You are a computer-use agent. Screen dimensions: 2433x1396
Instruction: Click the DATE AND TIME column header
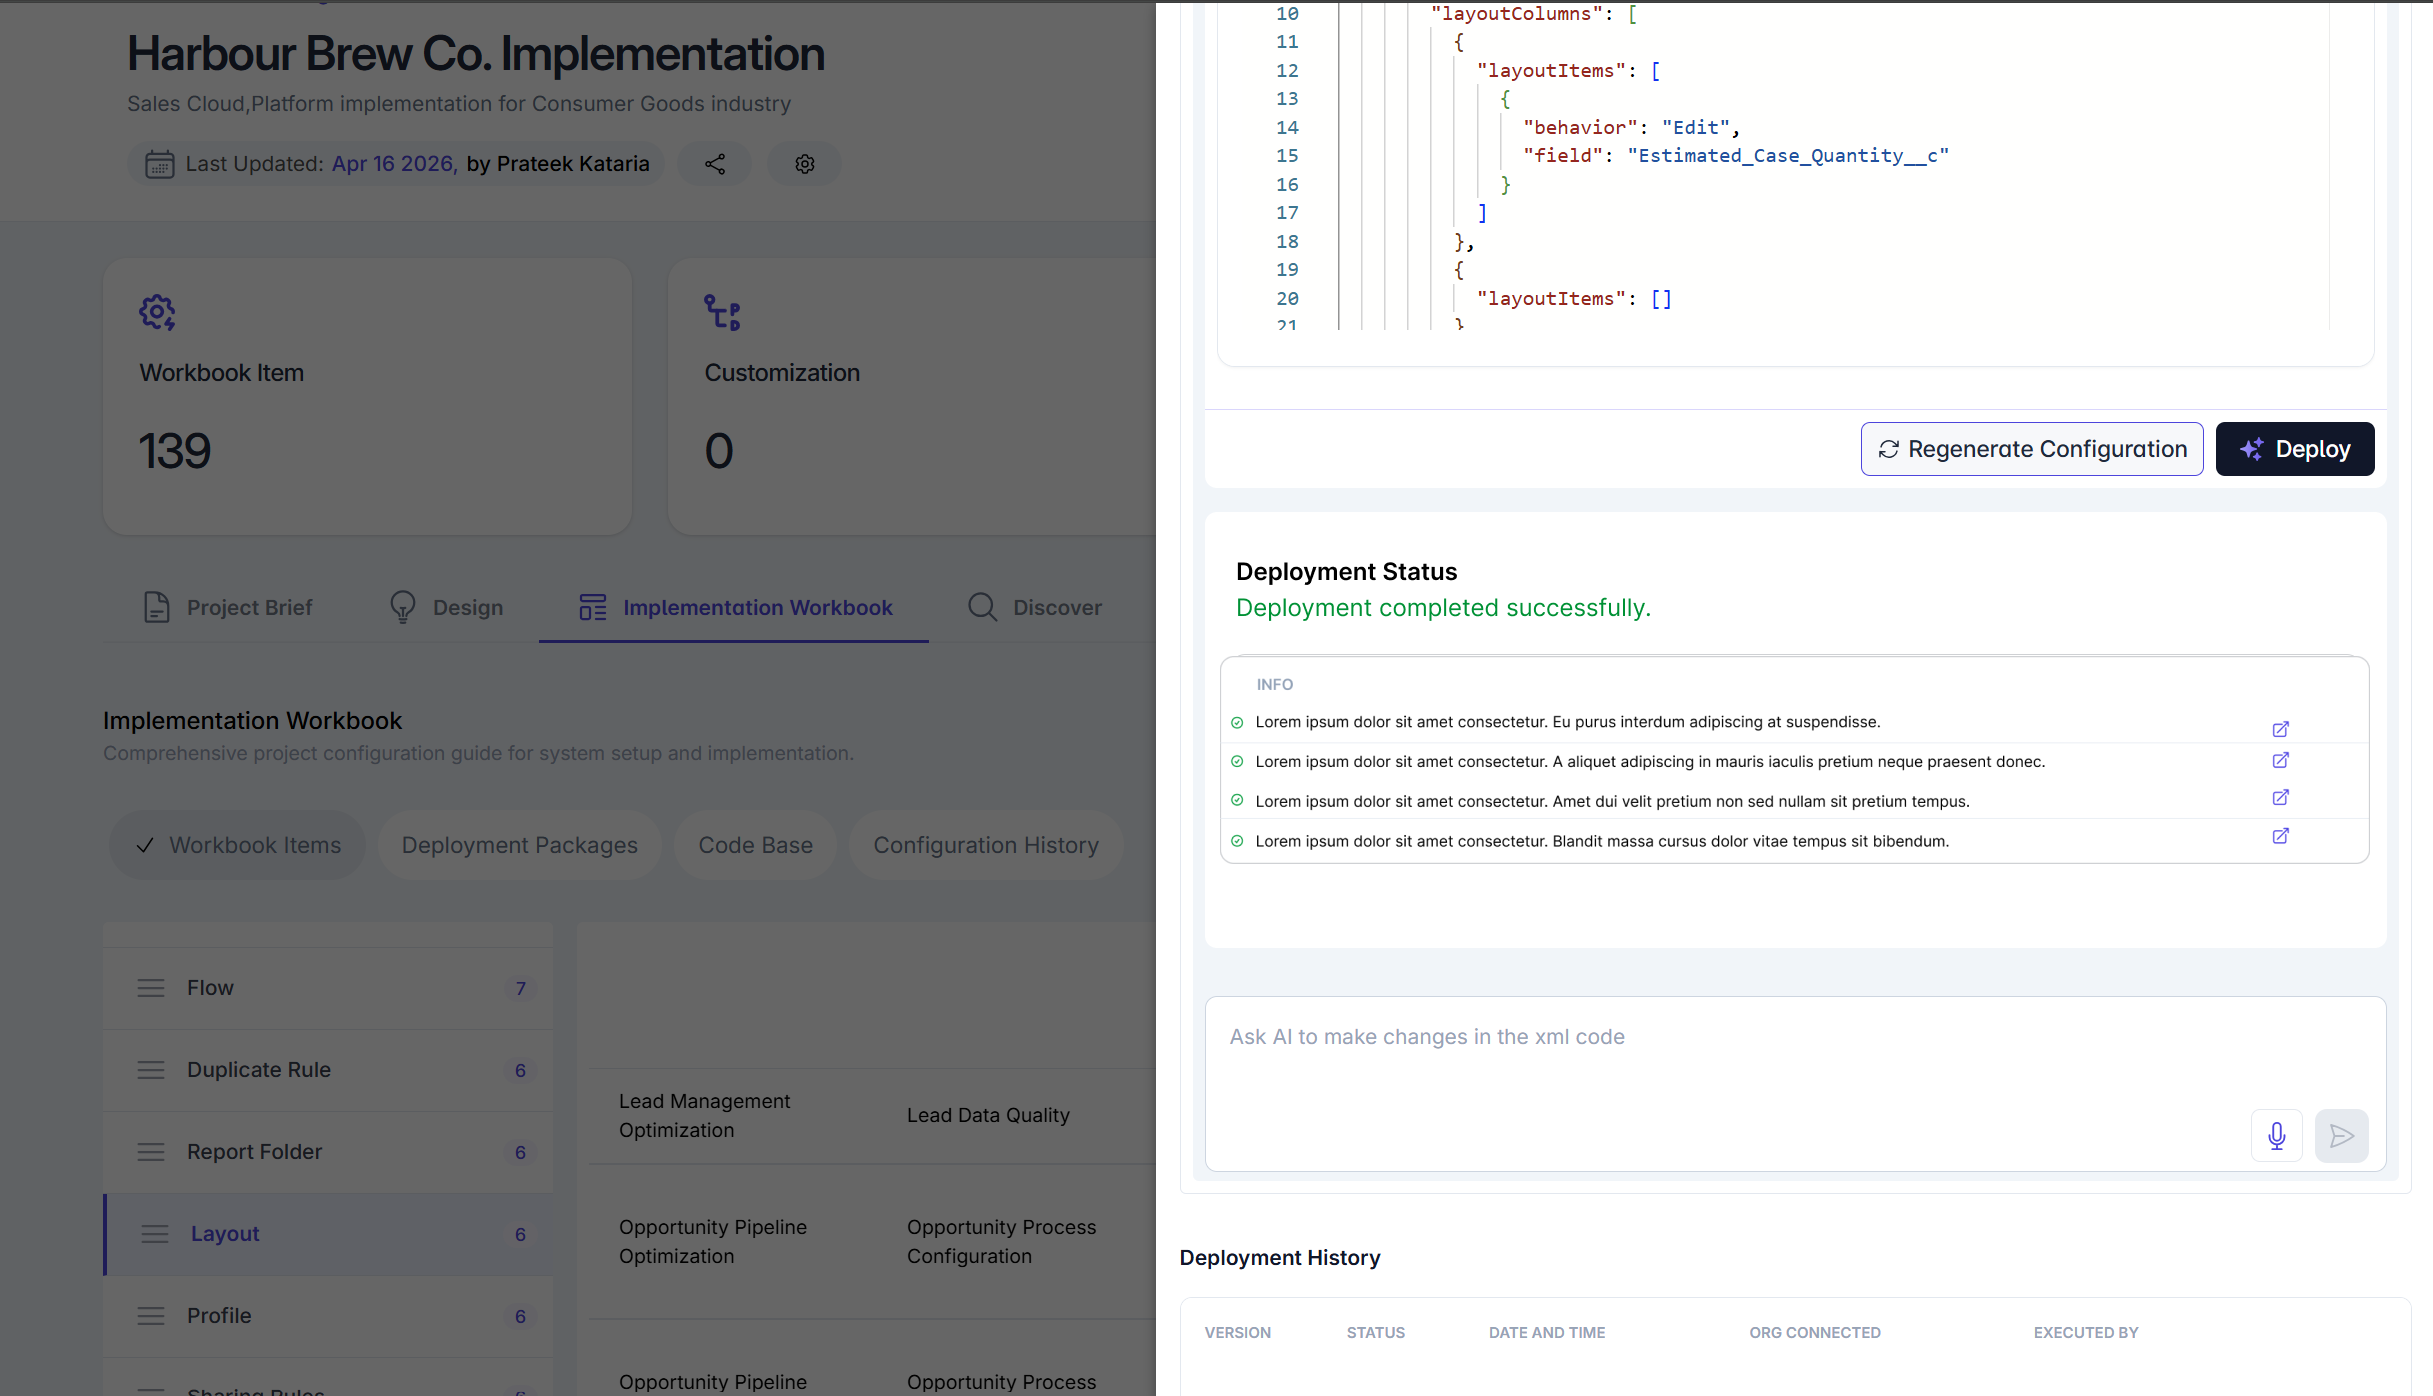tap(1546, 1333)
